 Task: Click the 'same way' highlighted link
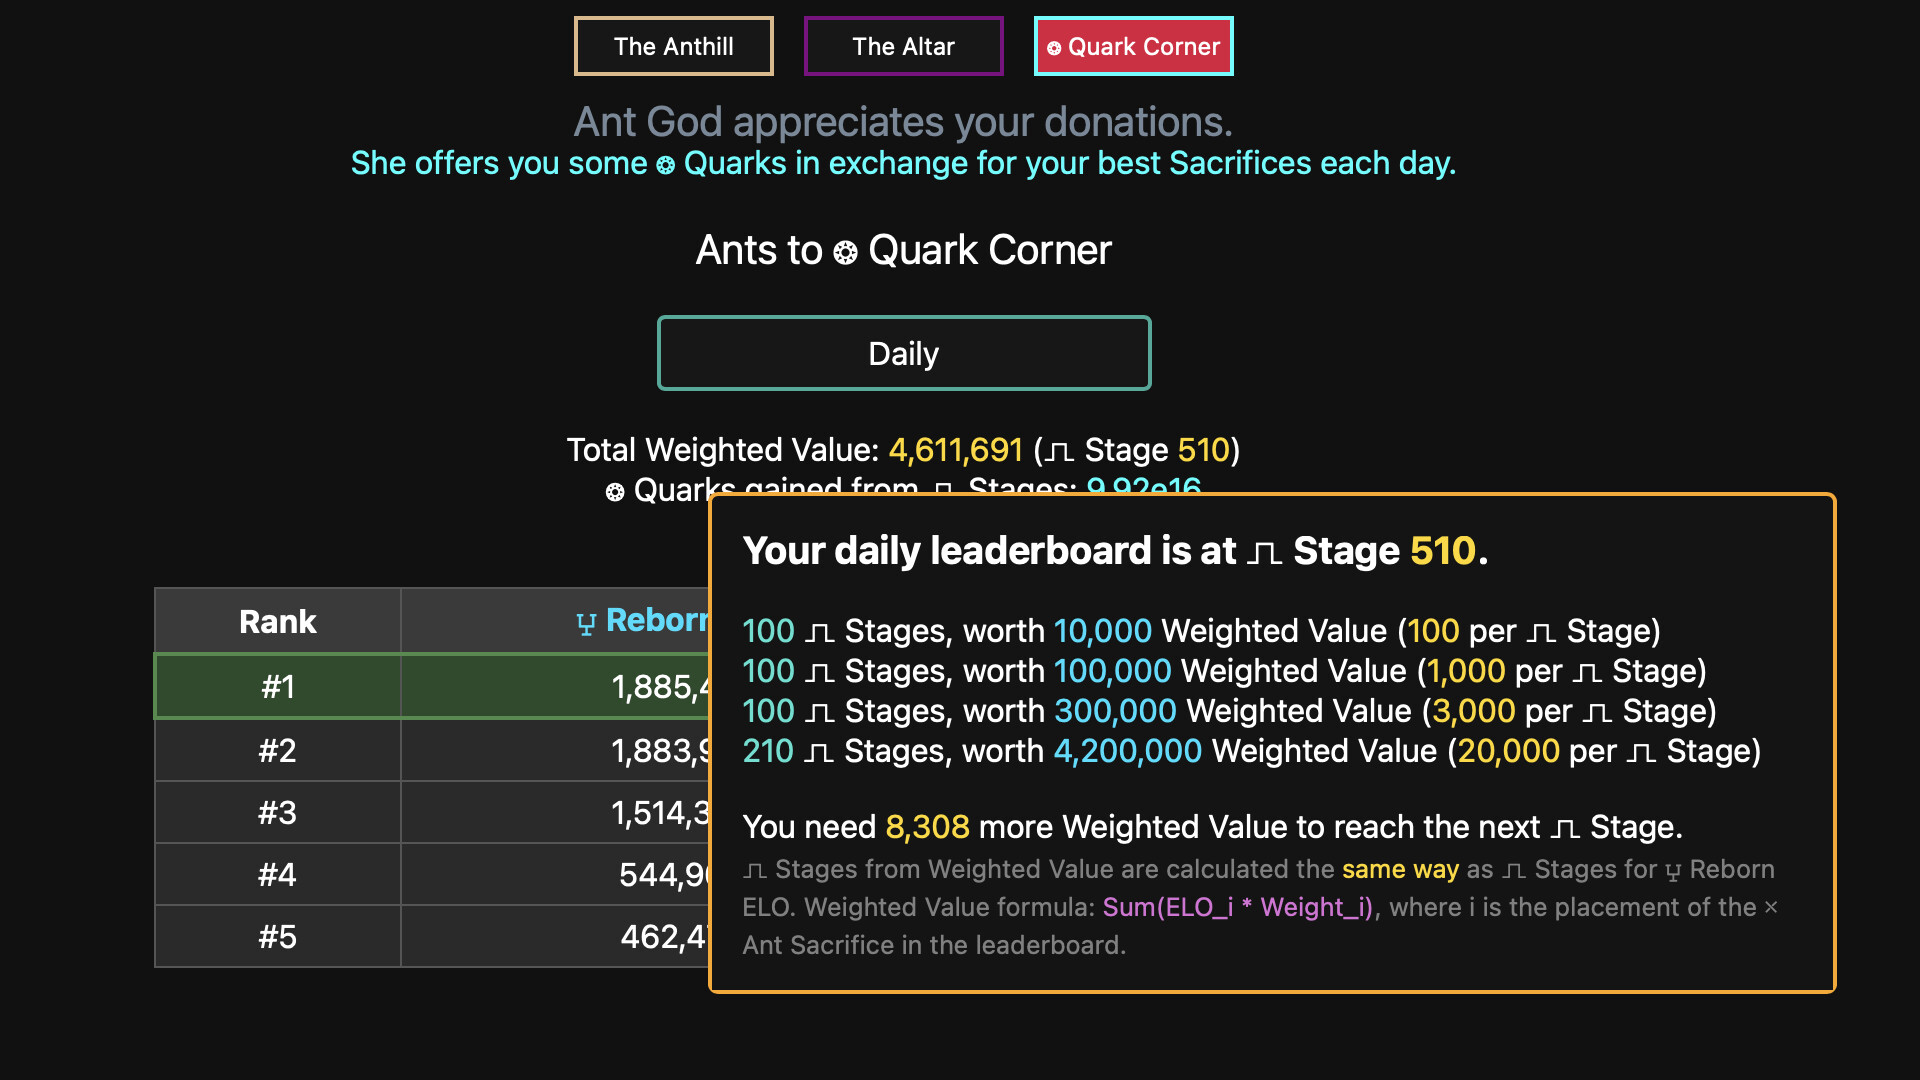coord(1399,869)
